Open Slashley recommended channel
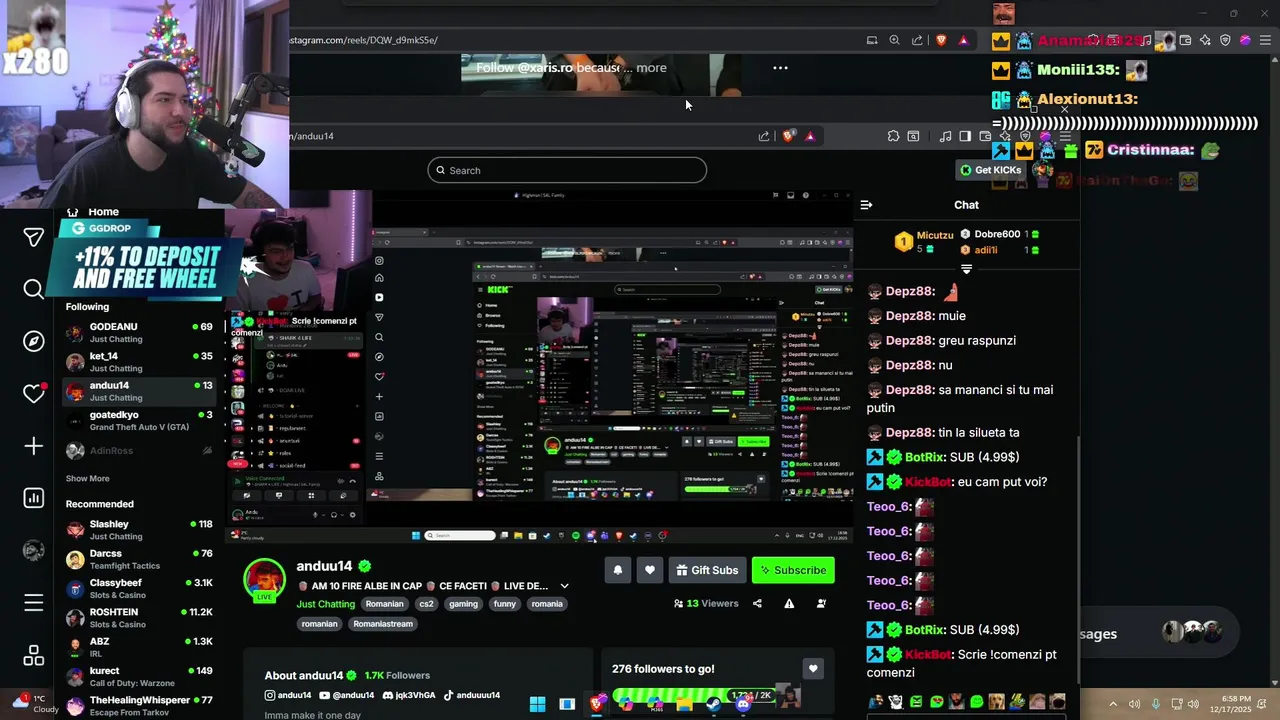Image resolution: width=1280 pixels, height=720 pixels. (x=139, y=530)
